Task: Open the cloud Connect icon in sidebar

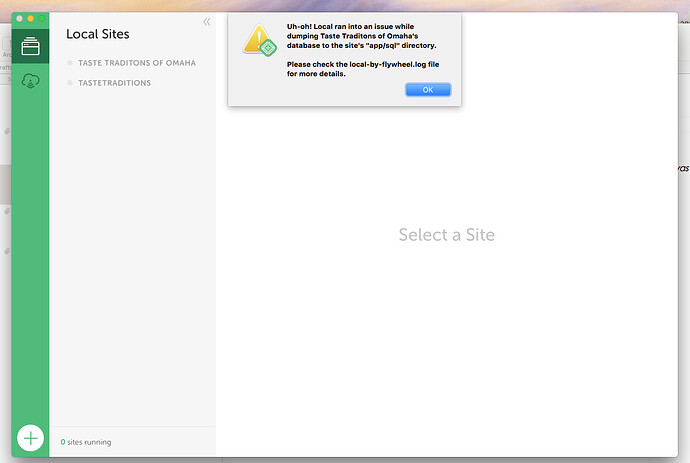Action: tap(30, 81)
